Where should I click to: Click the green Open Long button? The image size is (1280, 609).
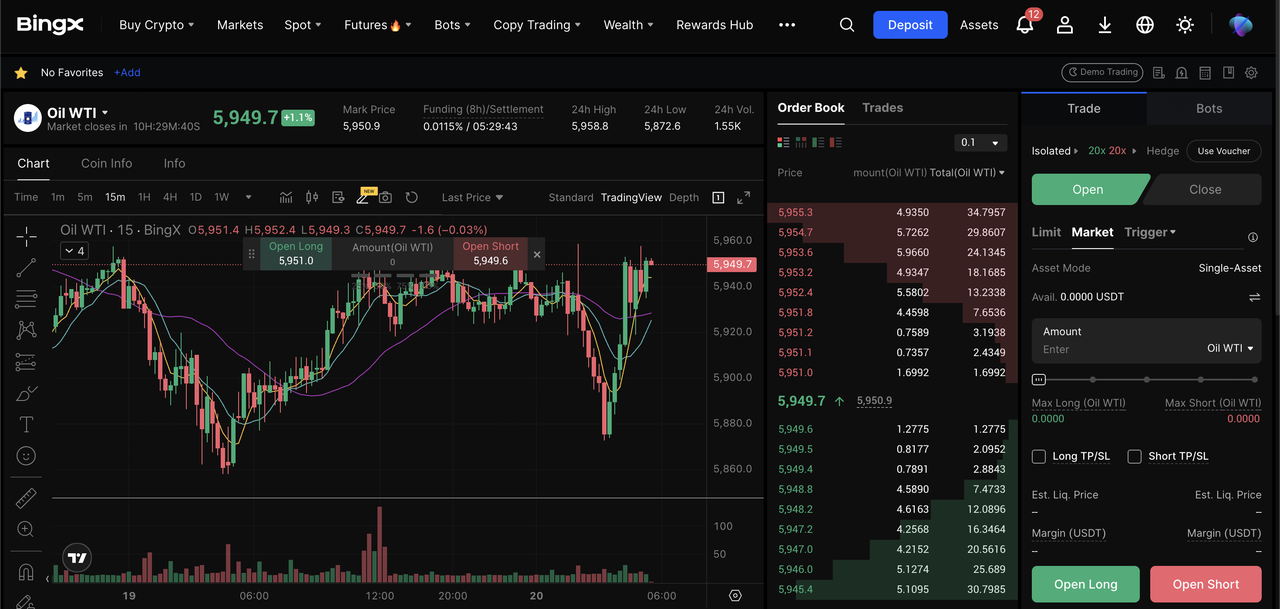tap(1085, 584)
